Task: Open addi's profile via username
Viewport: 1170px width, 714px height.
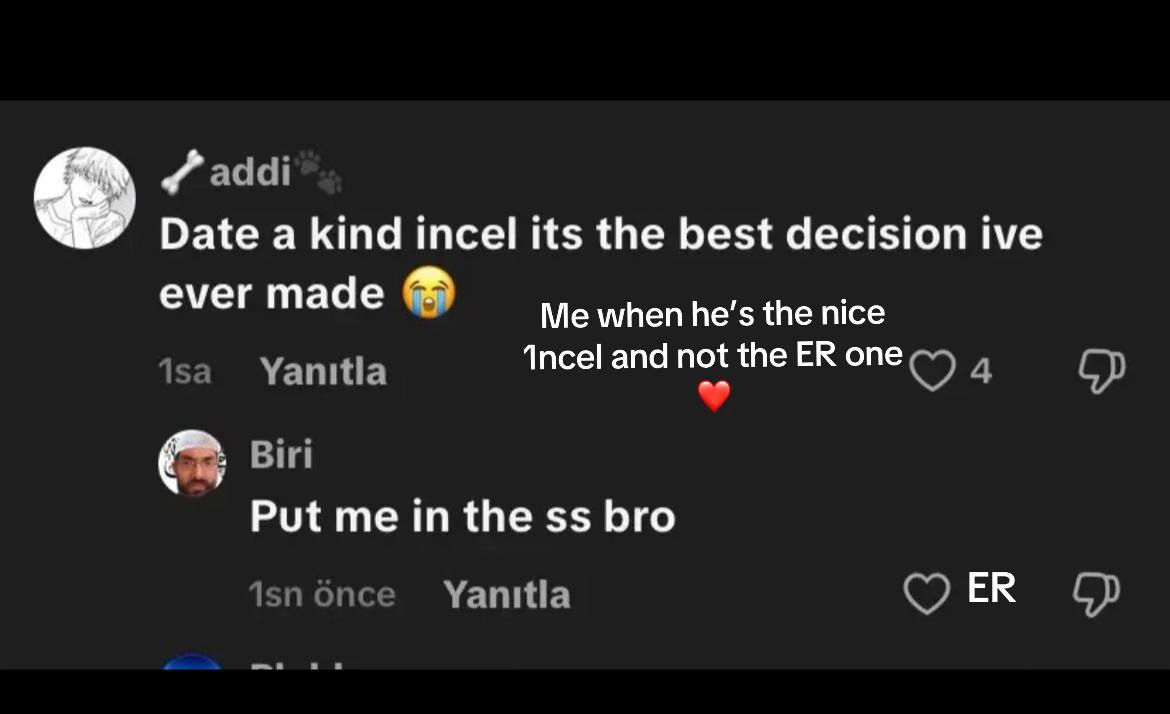Action: coord(250,172)
